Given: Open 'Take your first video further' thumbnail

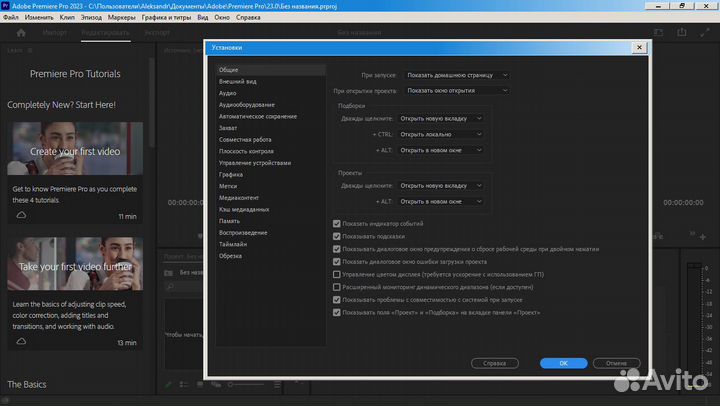Looking at the screenshot, I should pyautogui.click(x=75, y=264).
